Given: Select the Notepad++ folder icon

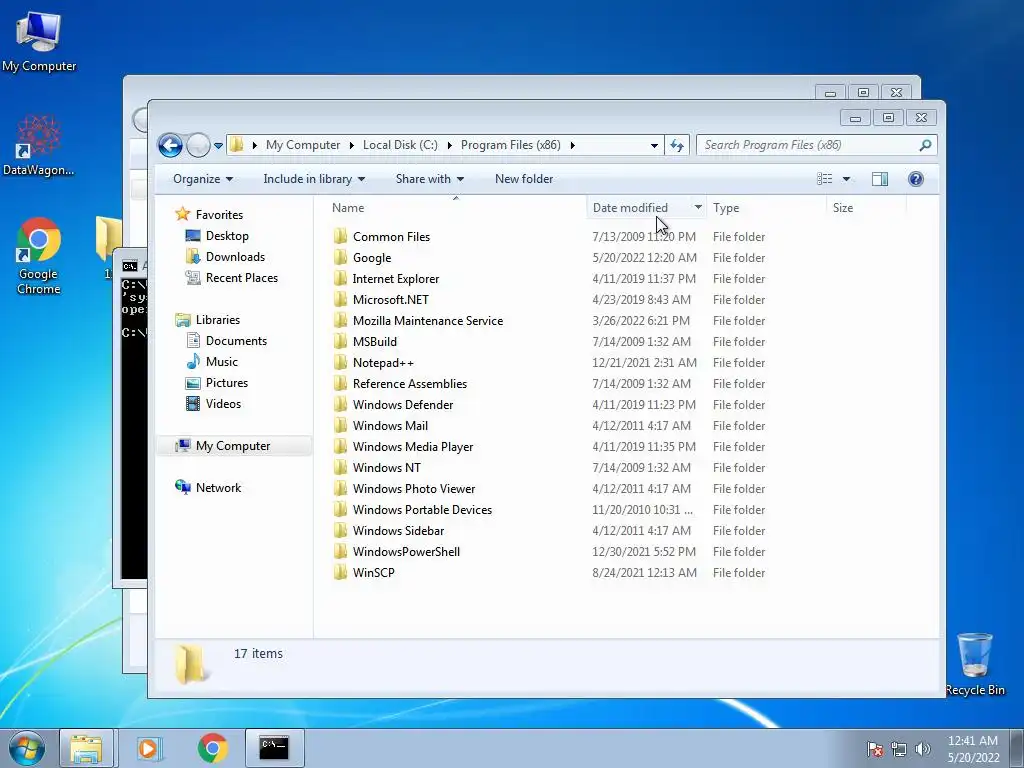Looking at the screenshot, I should click(340, 362).
